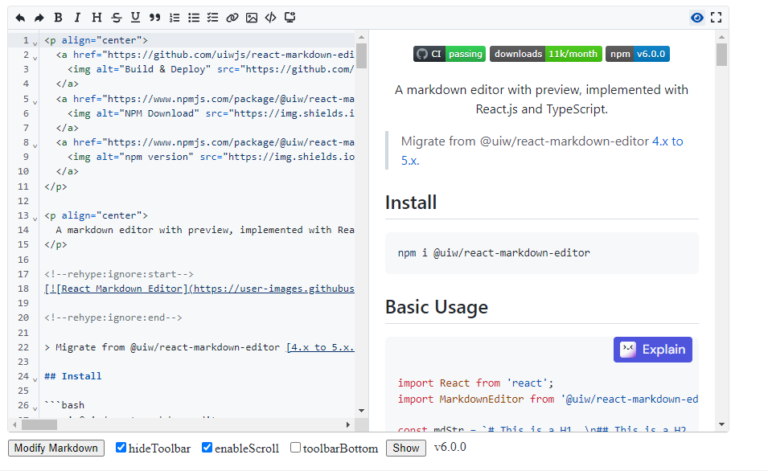768x471 pixels.
Task: Apply italic formatting
Action: [77, 18]
